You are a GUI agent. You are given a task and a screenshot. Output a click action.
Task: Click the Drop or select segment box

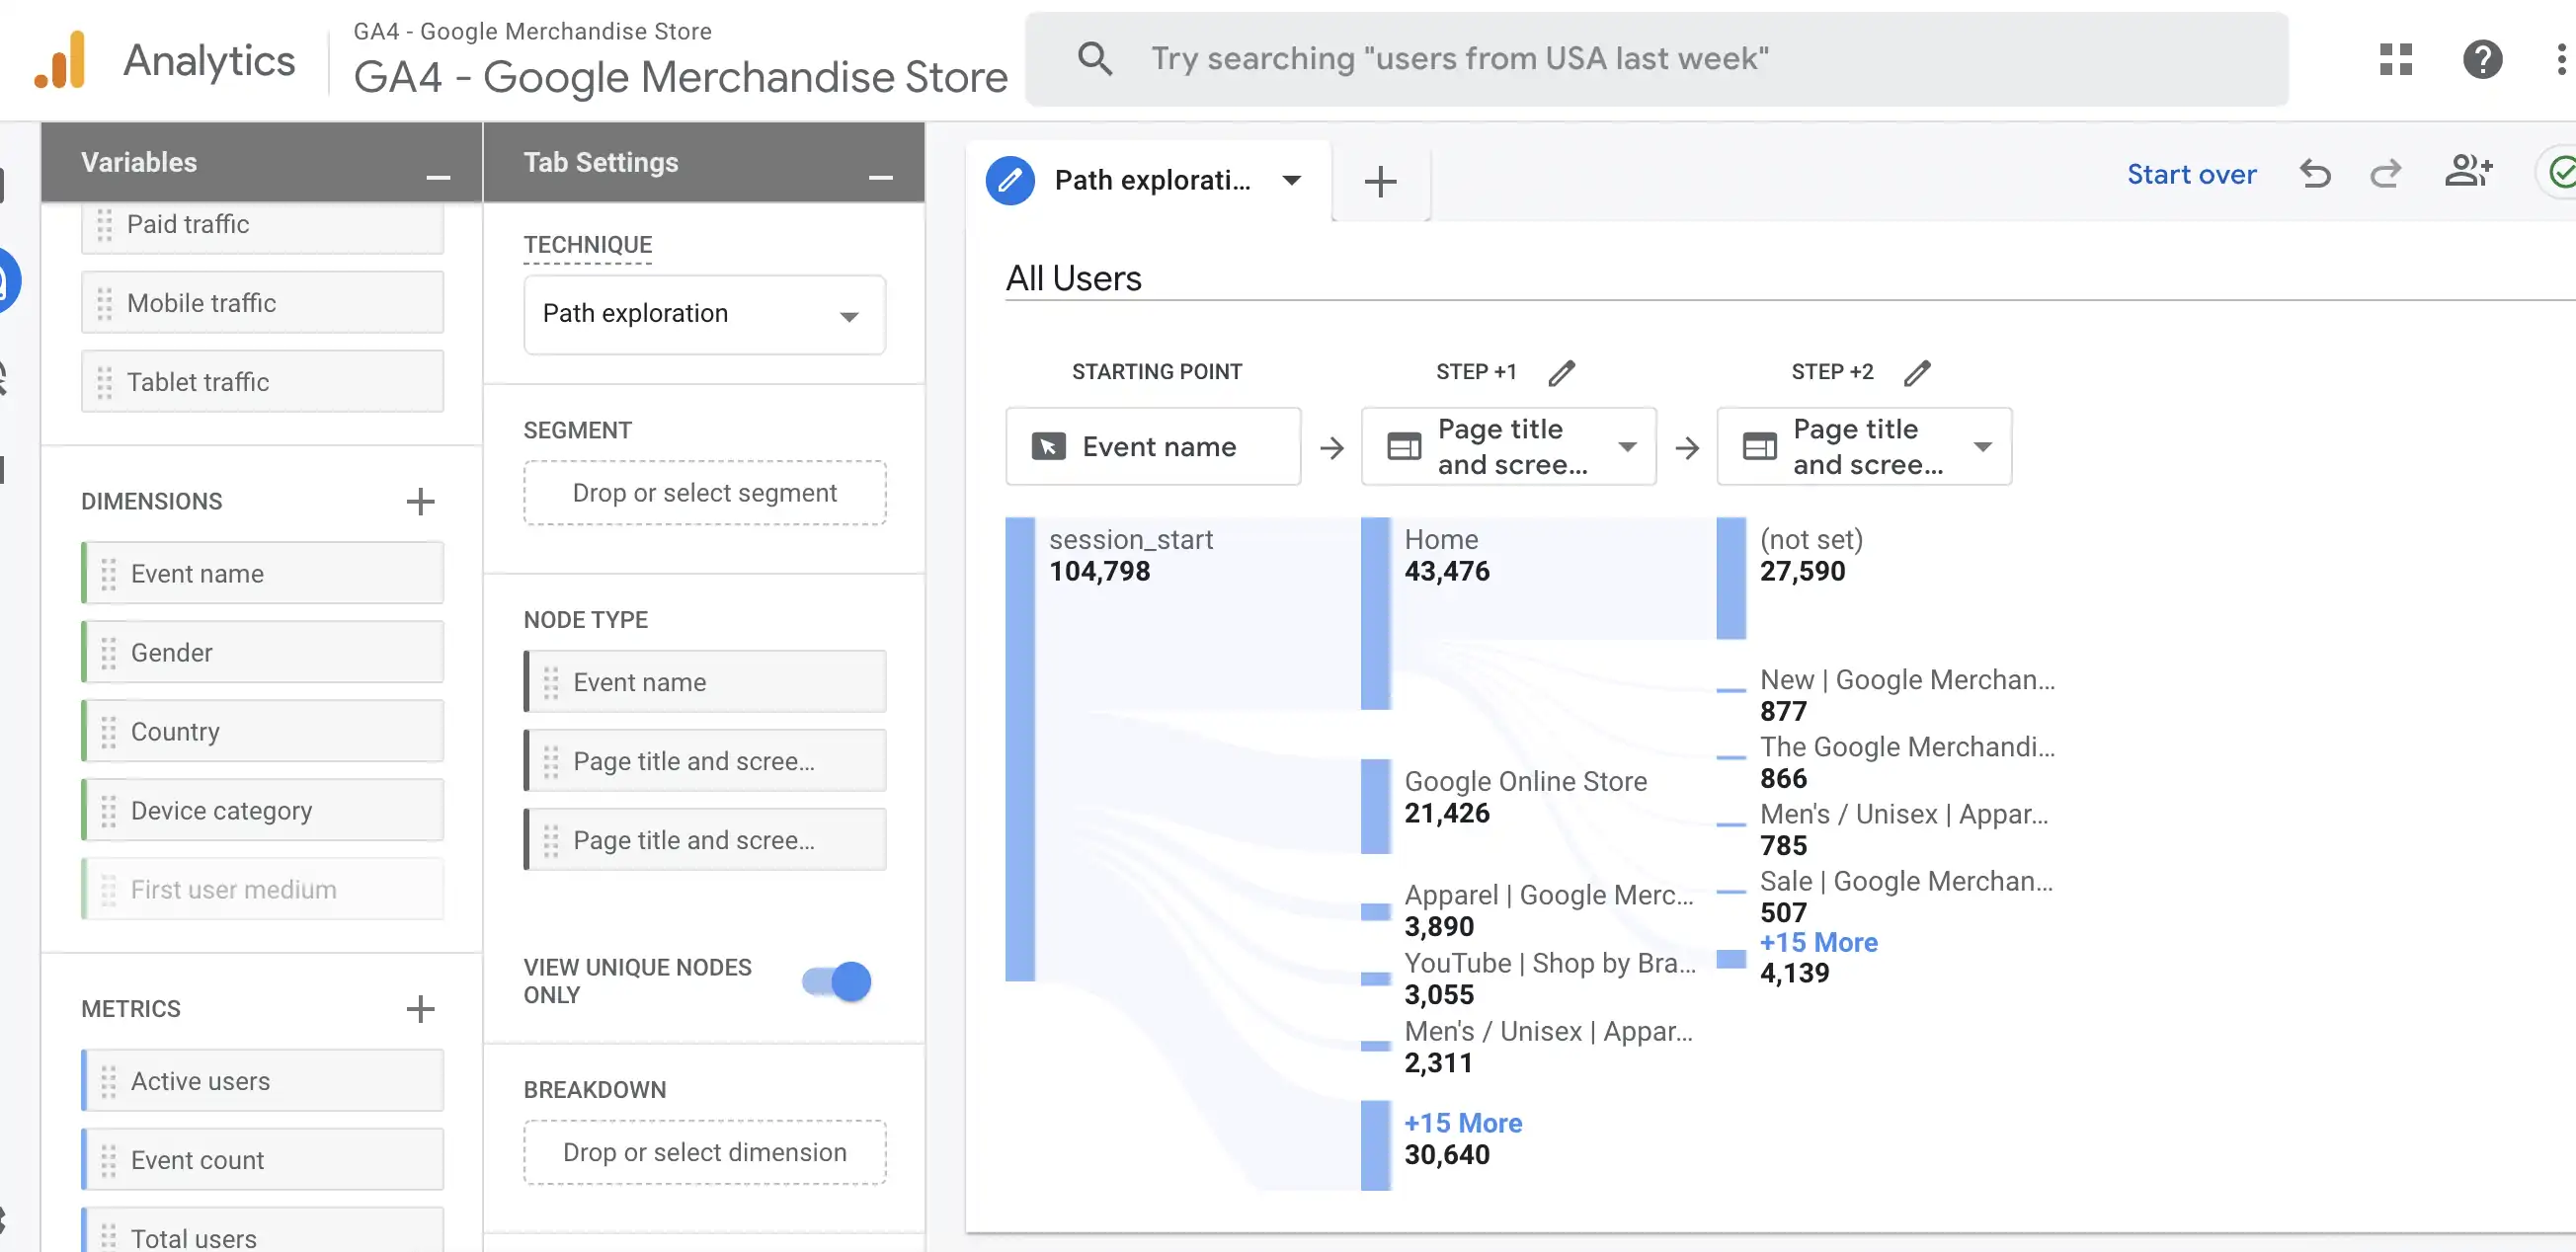pos(704,493)
